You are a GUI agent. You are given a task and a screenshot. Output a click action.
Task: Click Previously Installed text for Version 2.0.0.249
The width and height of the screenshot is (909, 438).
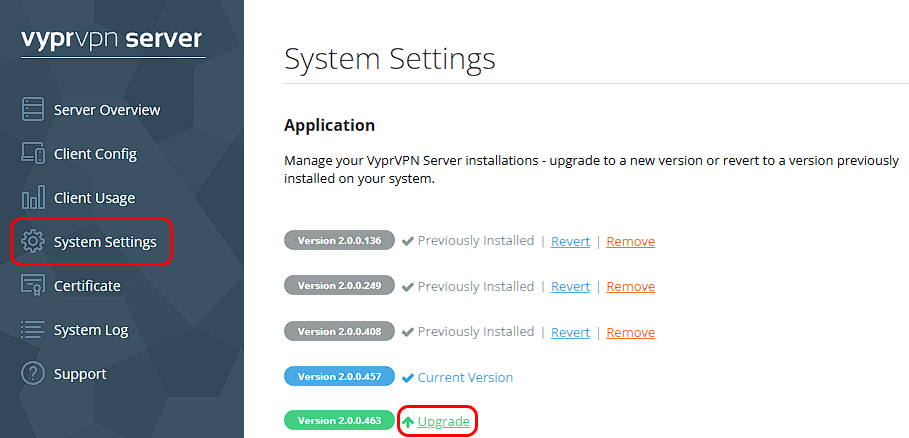(476, 286)
